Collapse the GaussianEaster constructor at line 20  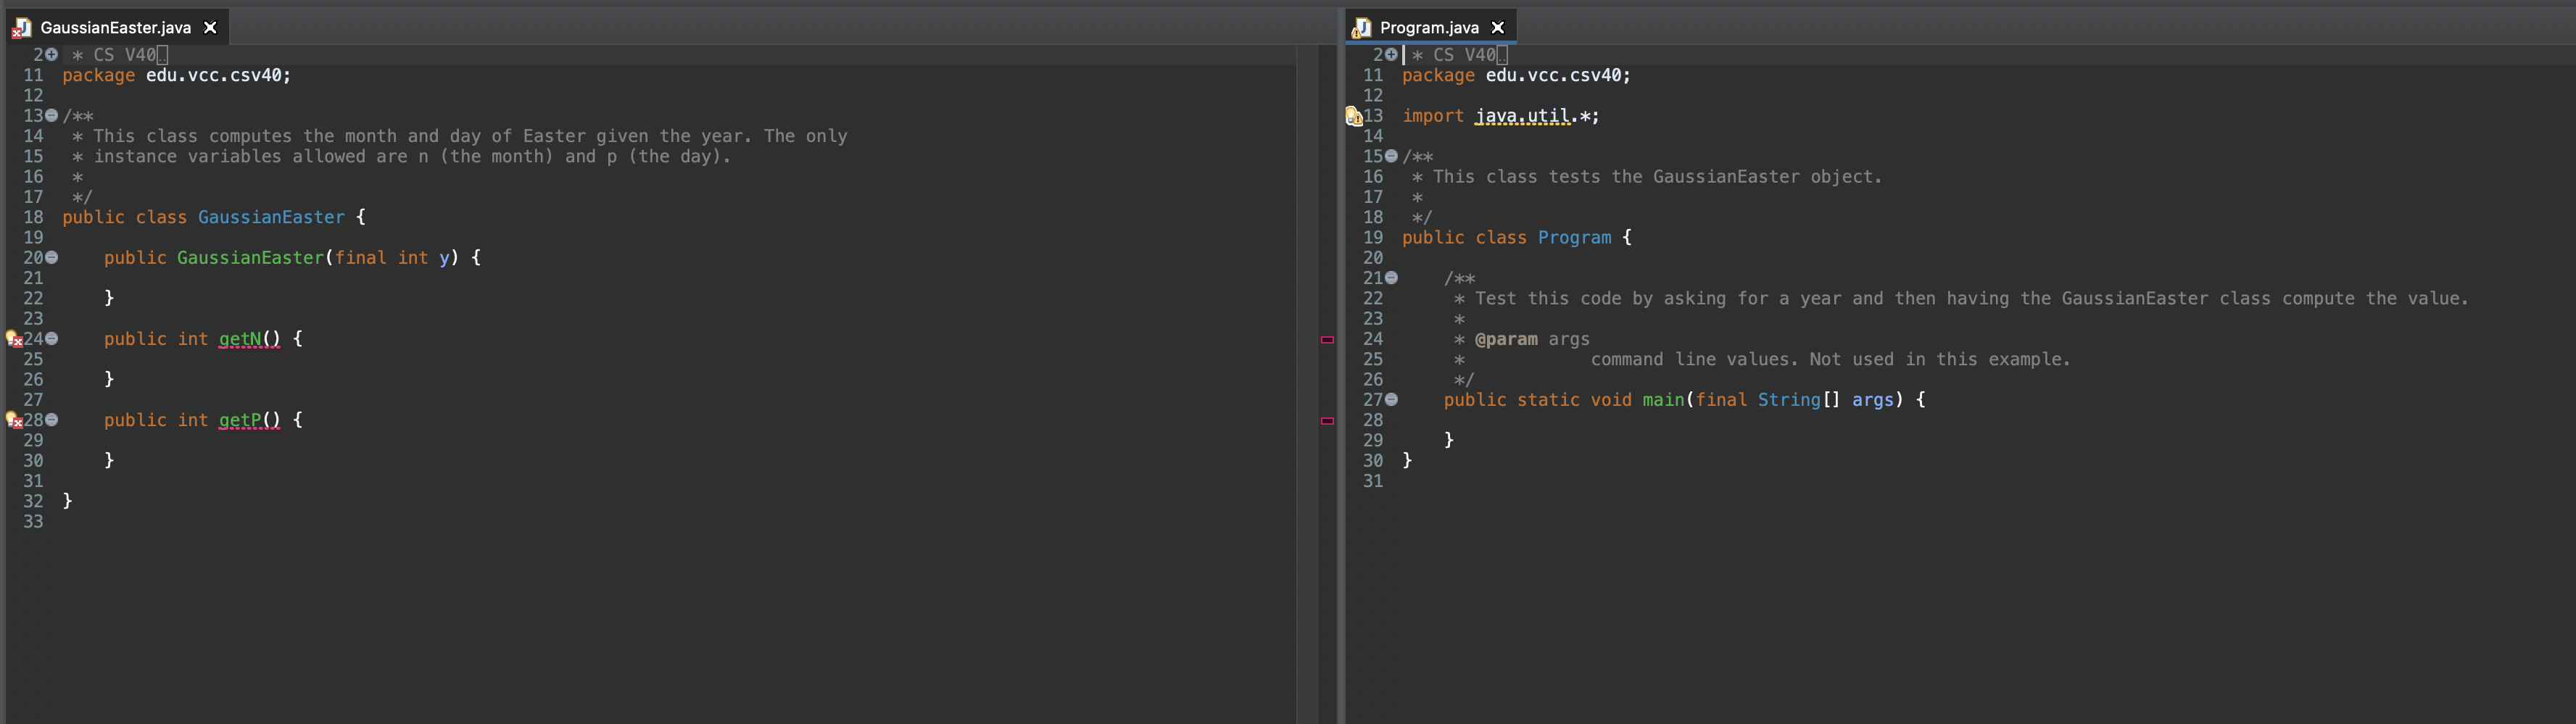point(51,258)
